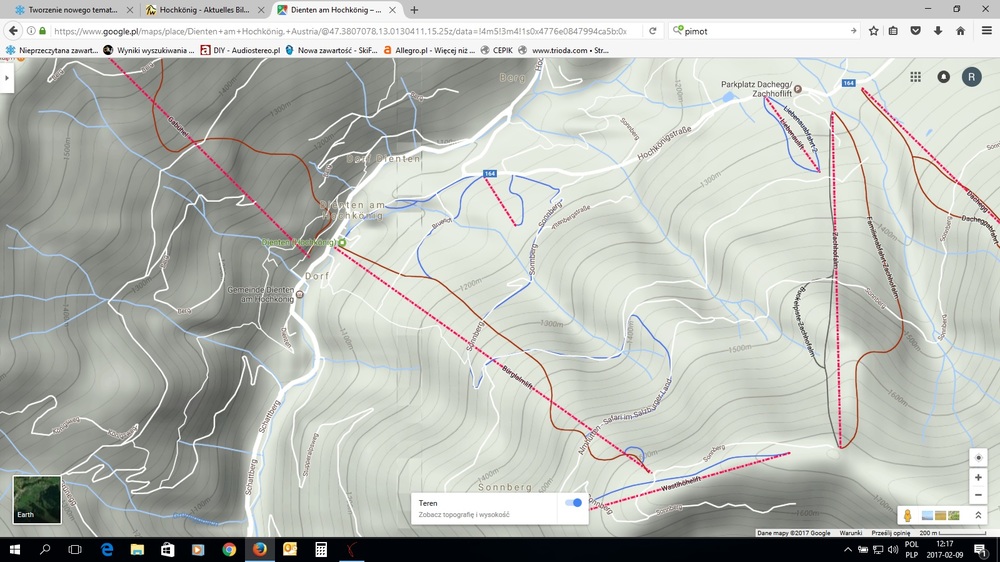Open the Action Center notifications
1000x562 pixels.
[981, 549]
